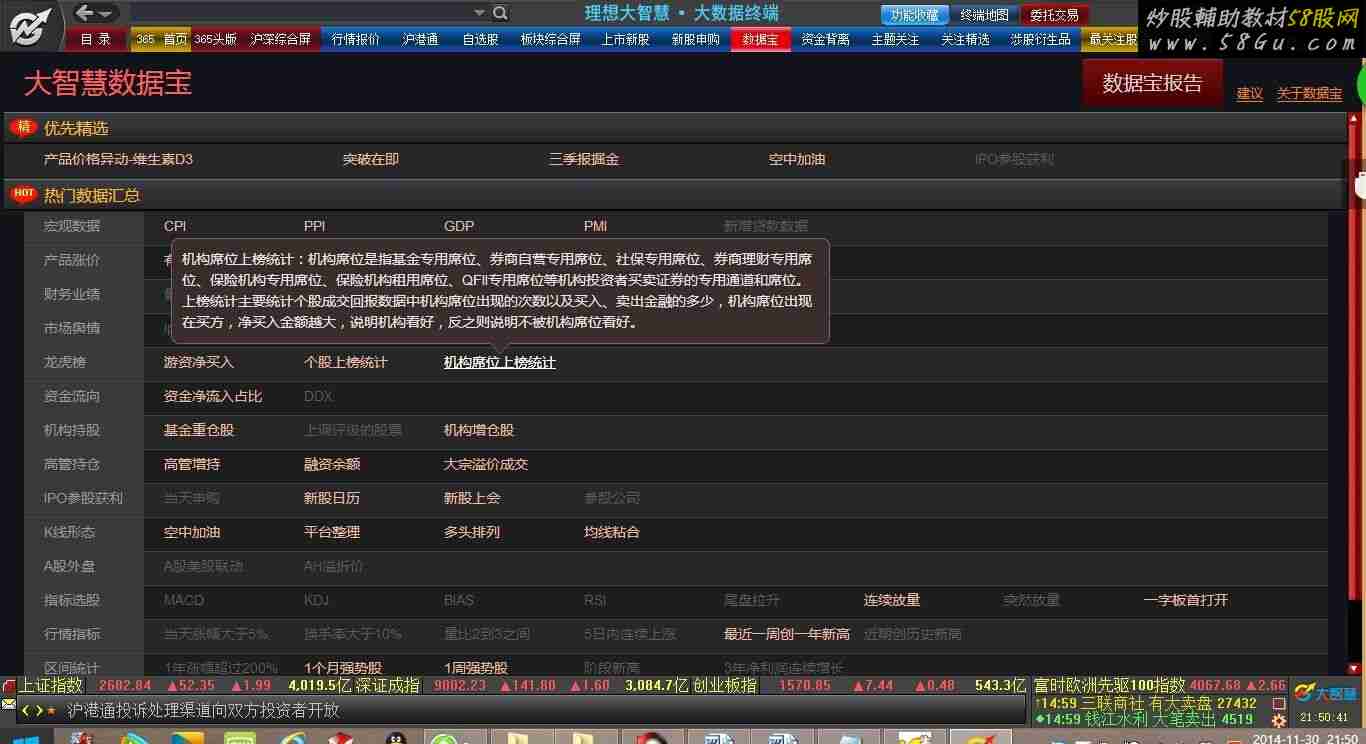Click the magnifier search icon
This screenshot has width=1366, height=744.
tap(500, 13)
